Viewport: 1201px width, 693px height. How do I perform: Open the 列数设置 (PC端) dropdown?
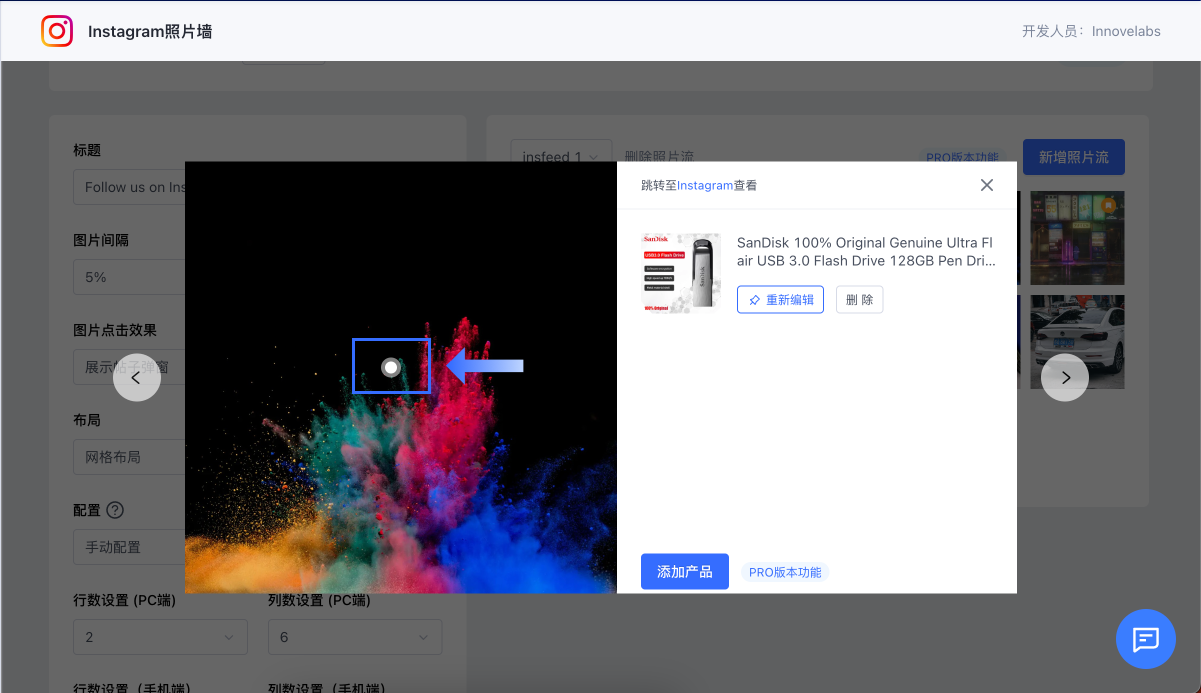354,637
